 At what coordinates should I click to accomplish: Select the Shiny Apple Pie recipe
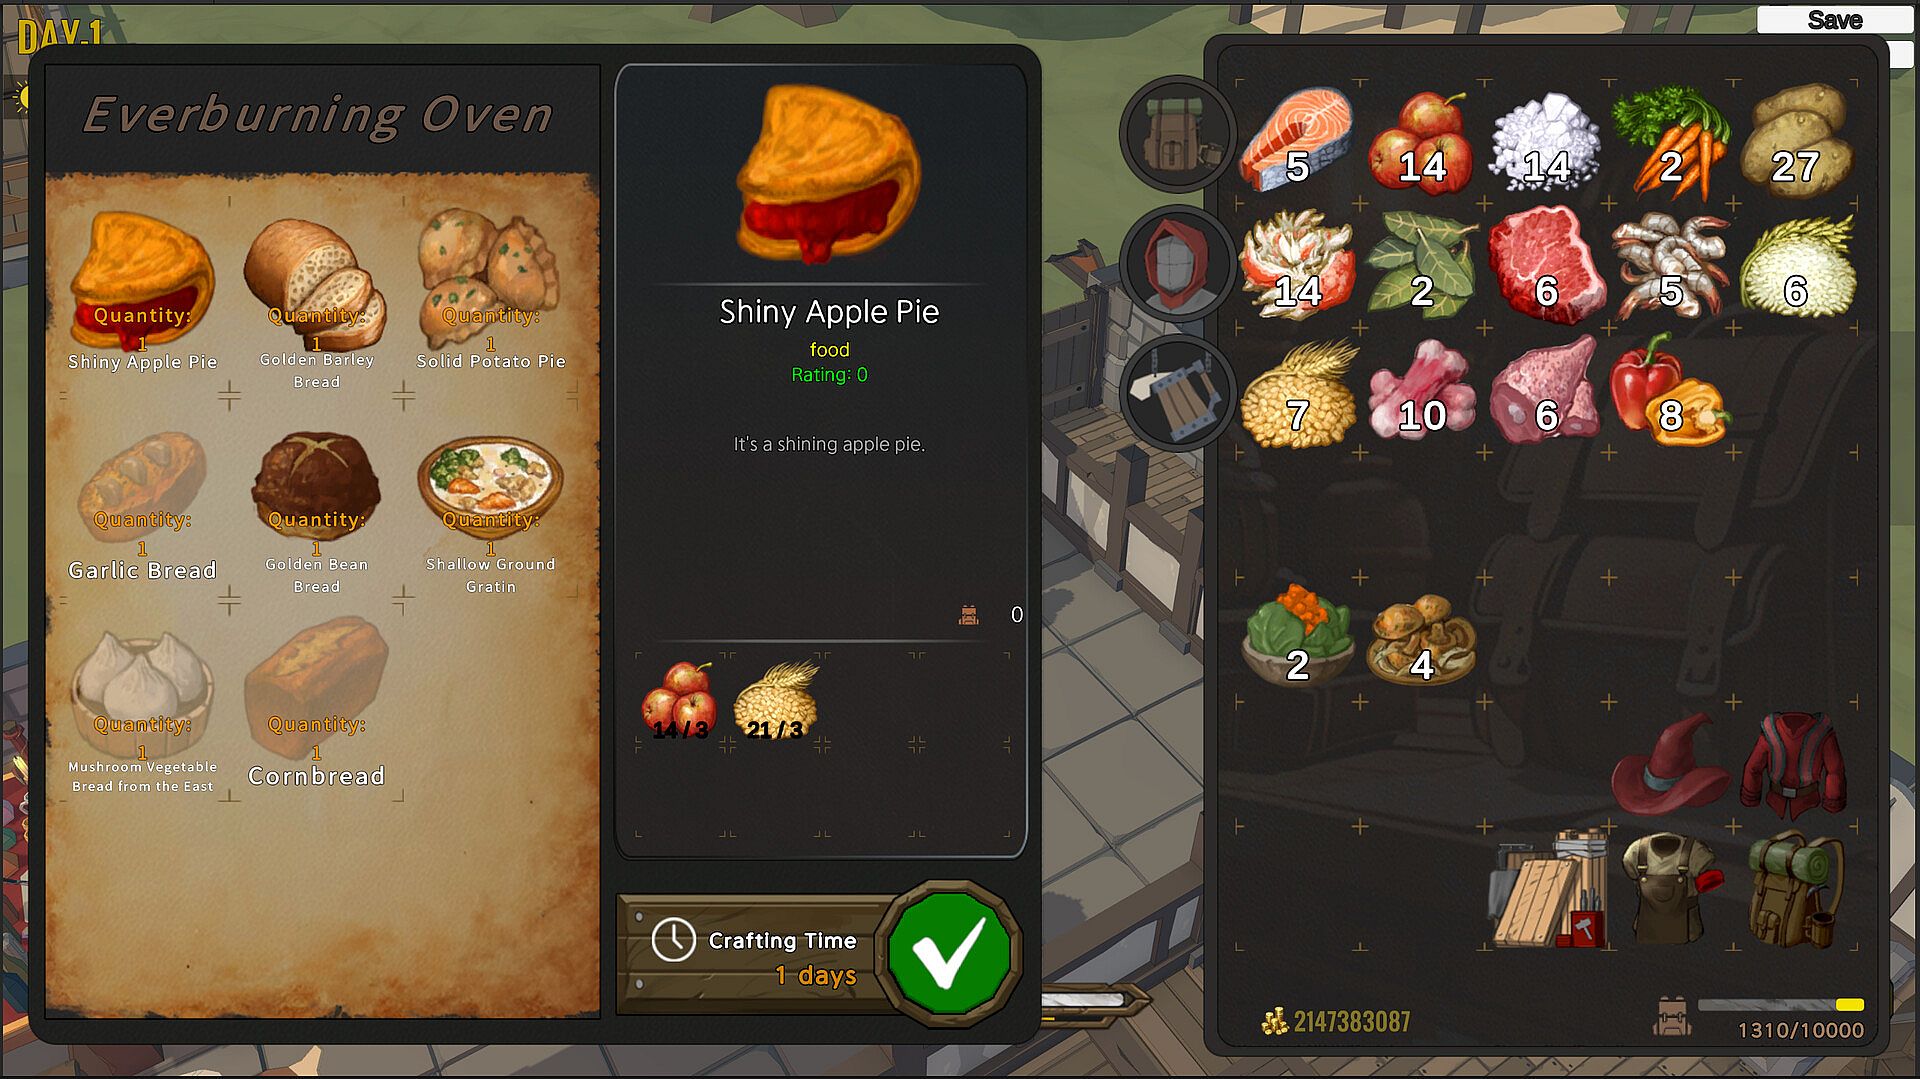[x=142, y=290]
